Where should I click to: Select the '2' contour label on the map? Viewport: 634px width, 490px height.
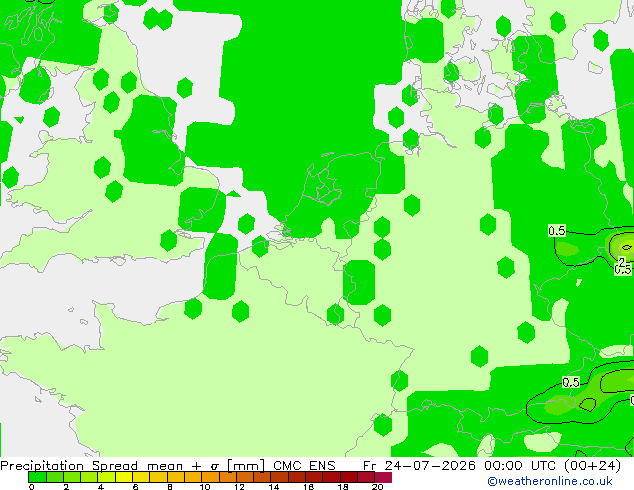point(622,262)
